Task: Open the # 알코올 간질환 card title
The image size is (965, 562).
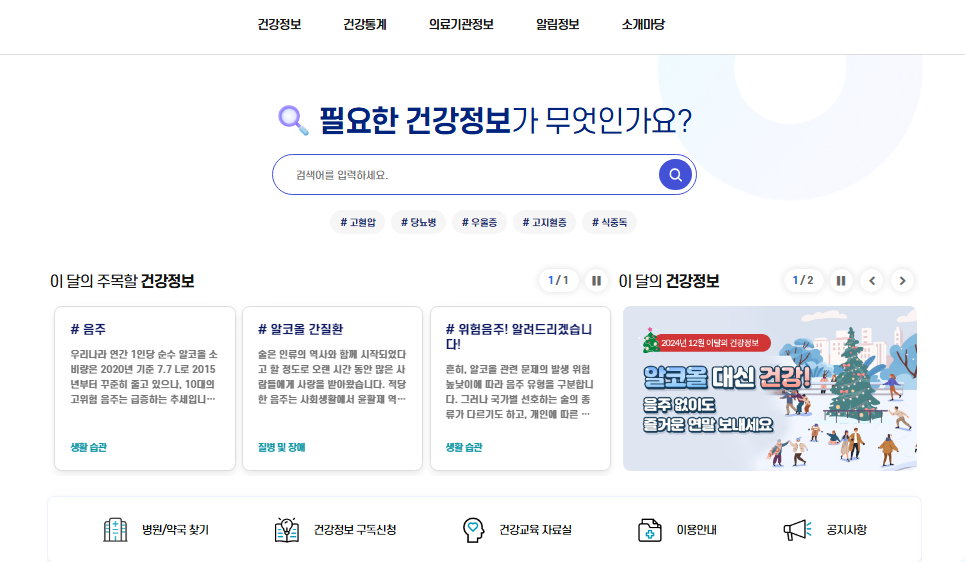Action: pyautogui.click(x=300, y=329)
